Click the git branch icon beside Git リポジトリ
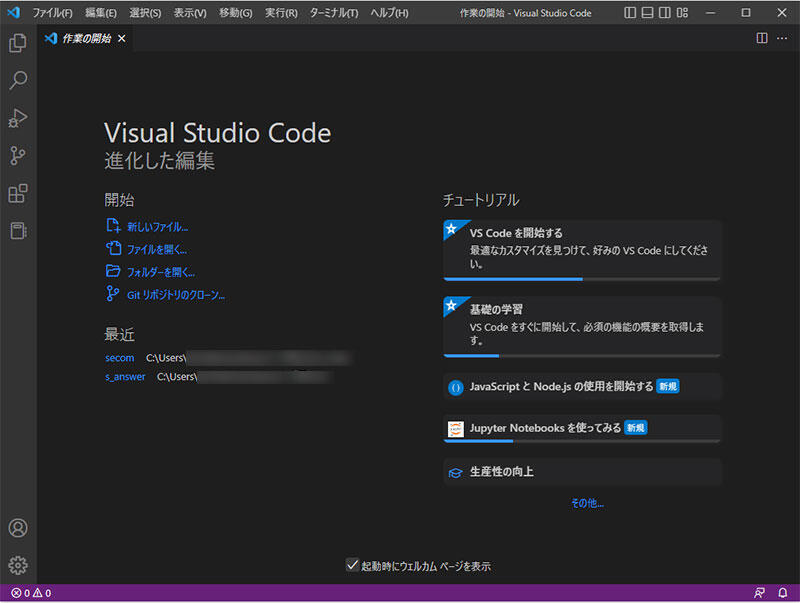The image size is (800, 603). (x=112, y=293)
